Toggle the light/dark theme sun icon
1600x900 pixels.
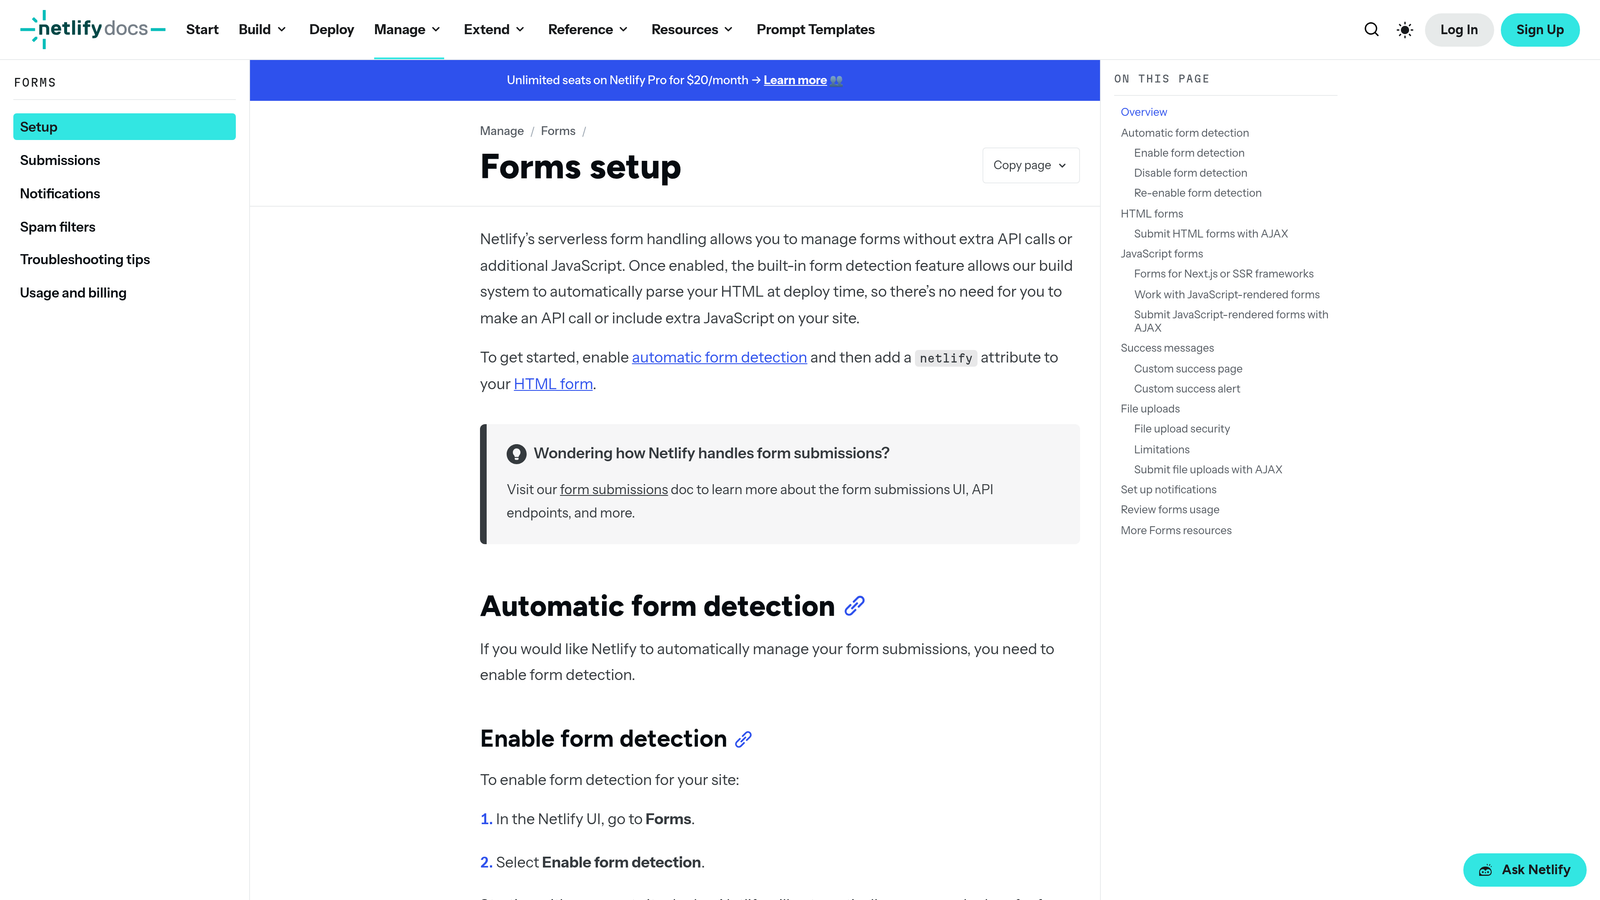[x=1405, y=30]
